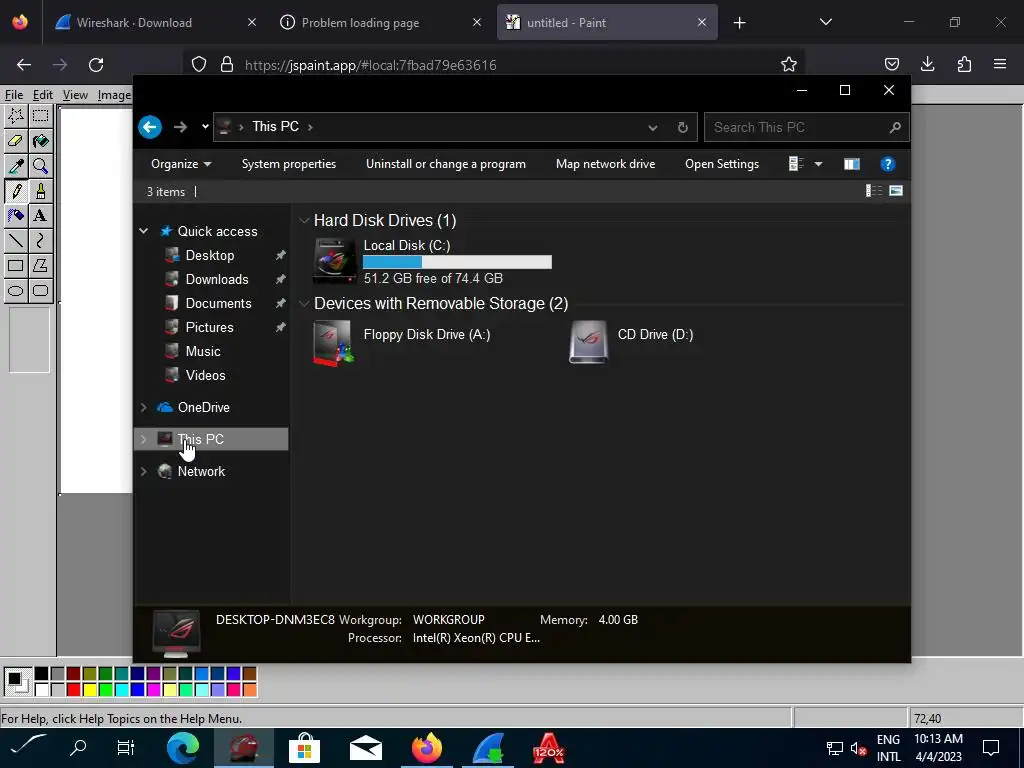Open the Mail app from taskbar

[x=366, y=748]
